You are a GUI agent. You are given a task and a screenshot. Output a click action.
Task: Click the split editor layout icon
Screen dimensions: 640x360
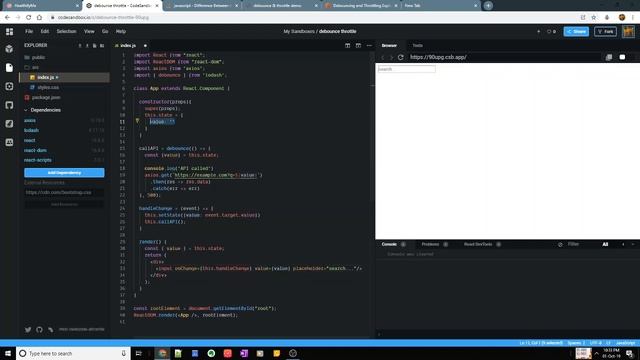tap(347, 46)
